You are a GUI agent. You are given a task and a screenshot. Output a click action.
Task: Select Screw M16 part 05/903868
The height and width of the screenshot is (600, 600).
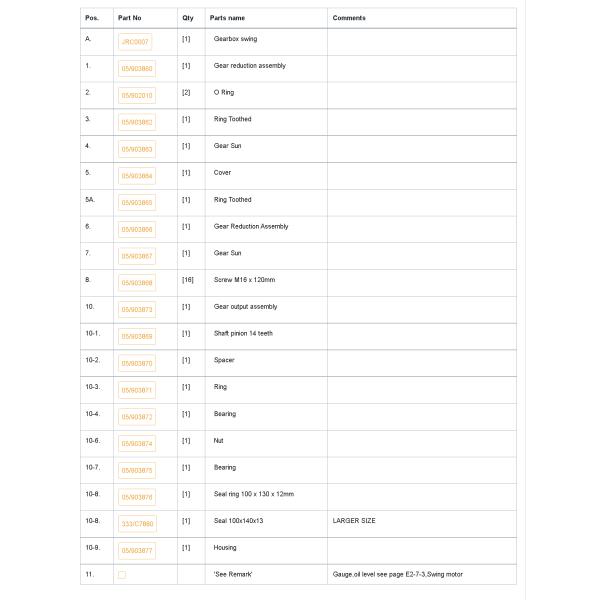[x=137, y=283]
